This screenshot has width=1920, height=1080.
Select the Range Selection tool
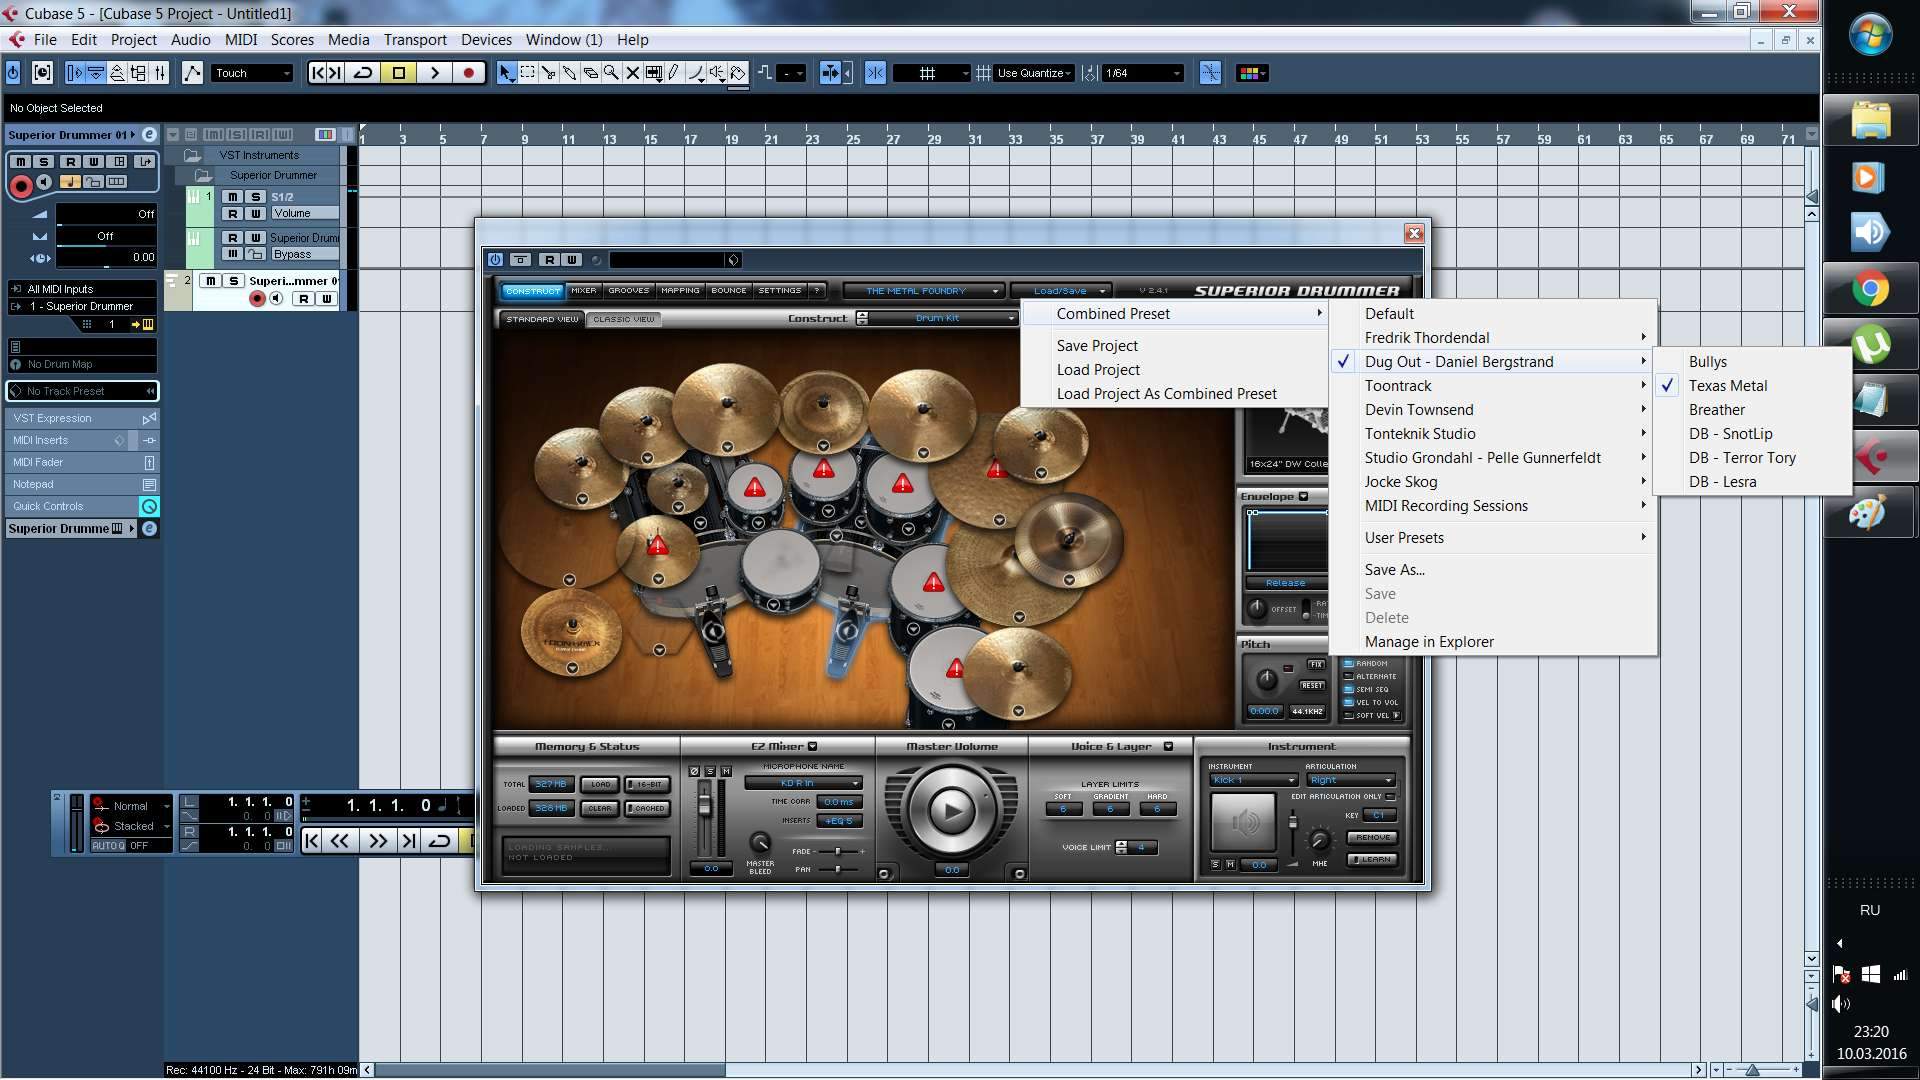(527, 73)
